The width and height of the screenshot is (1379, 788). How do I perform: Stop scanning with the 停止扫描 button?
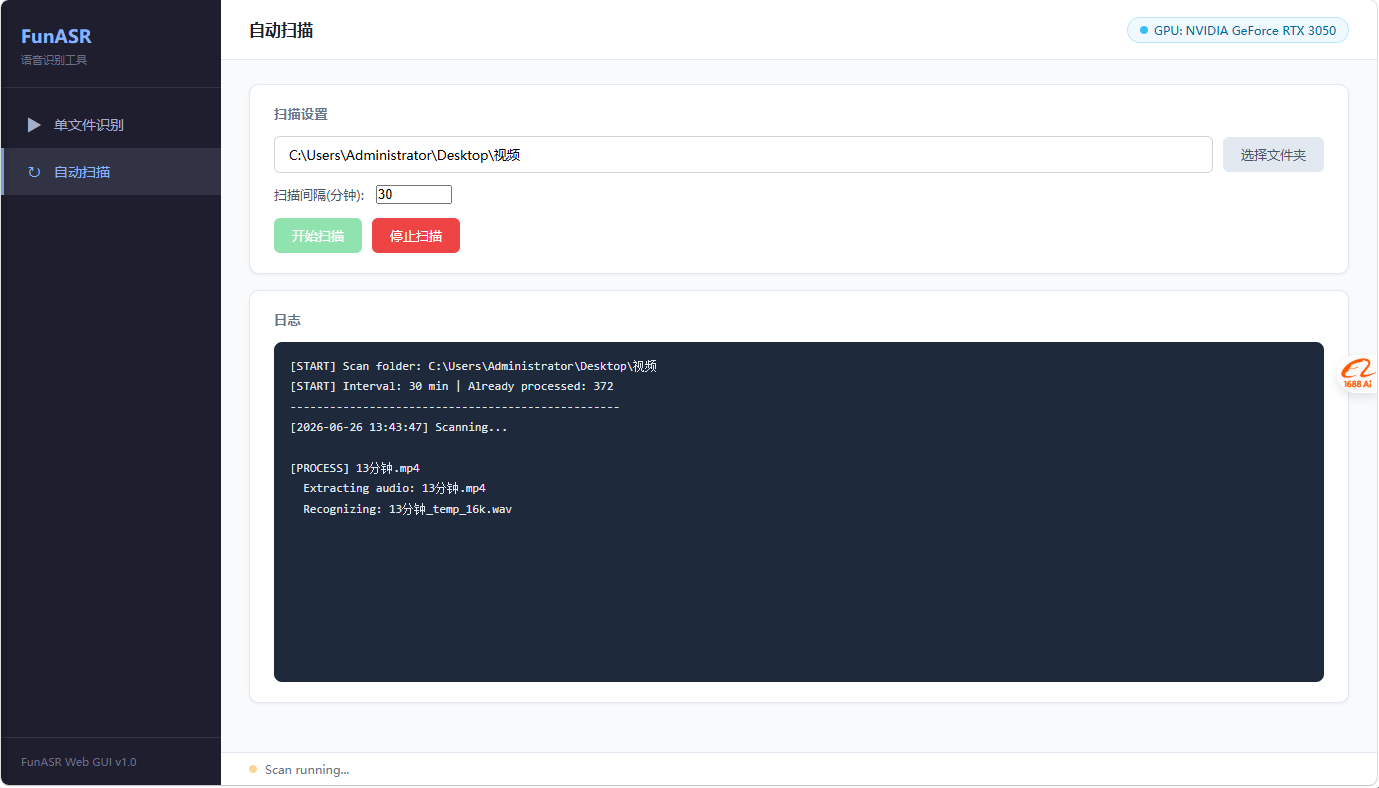pos(416,236)
